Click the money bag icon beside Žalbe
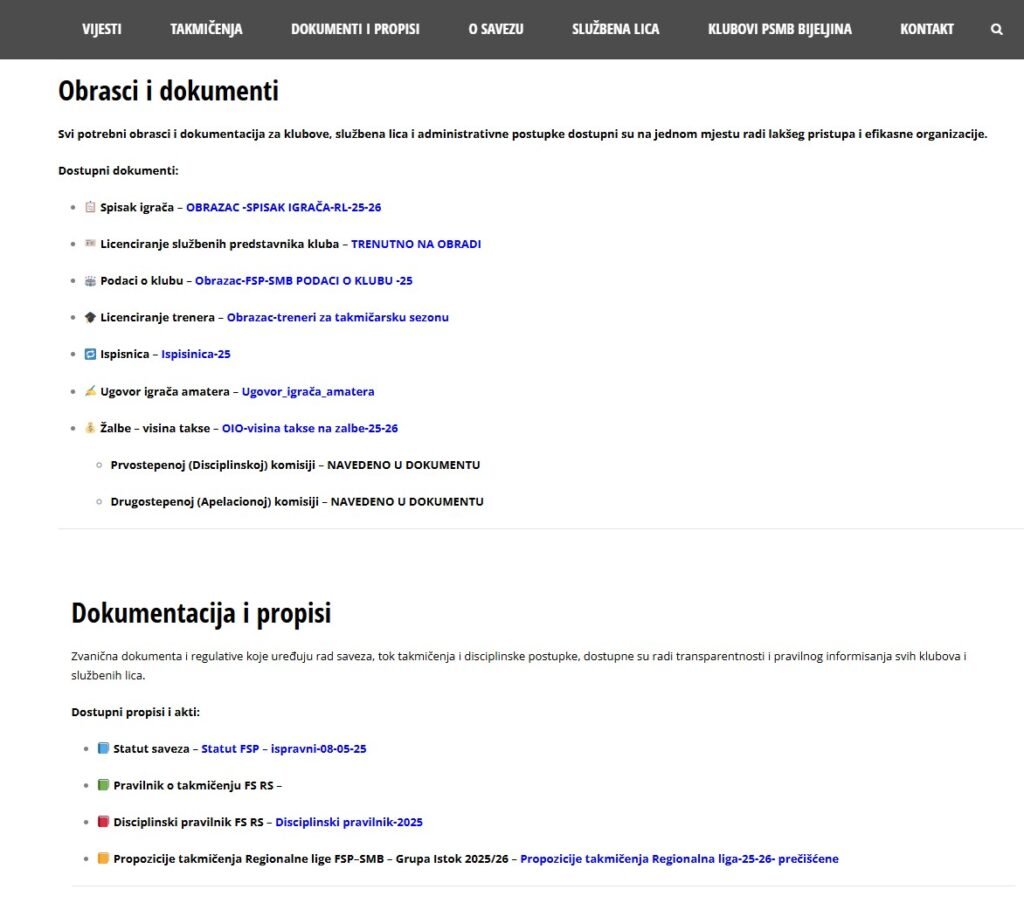The width and height of the screenshot is (1024, 903). [90, 428]
